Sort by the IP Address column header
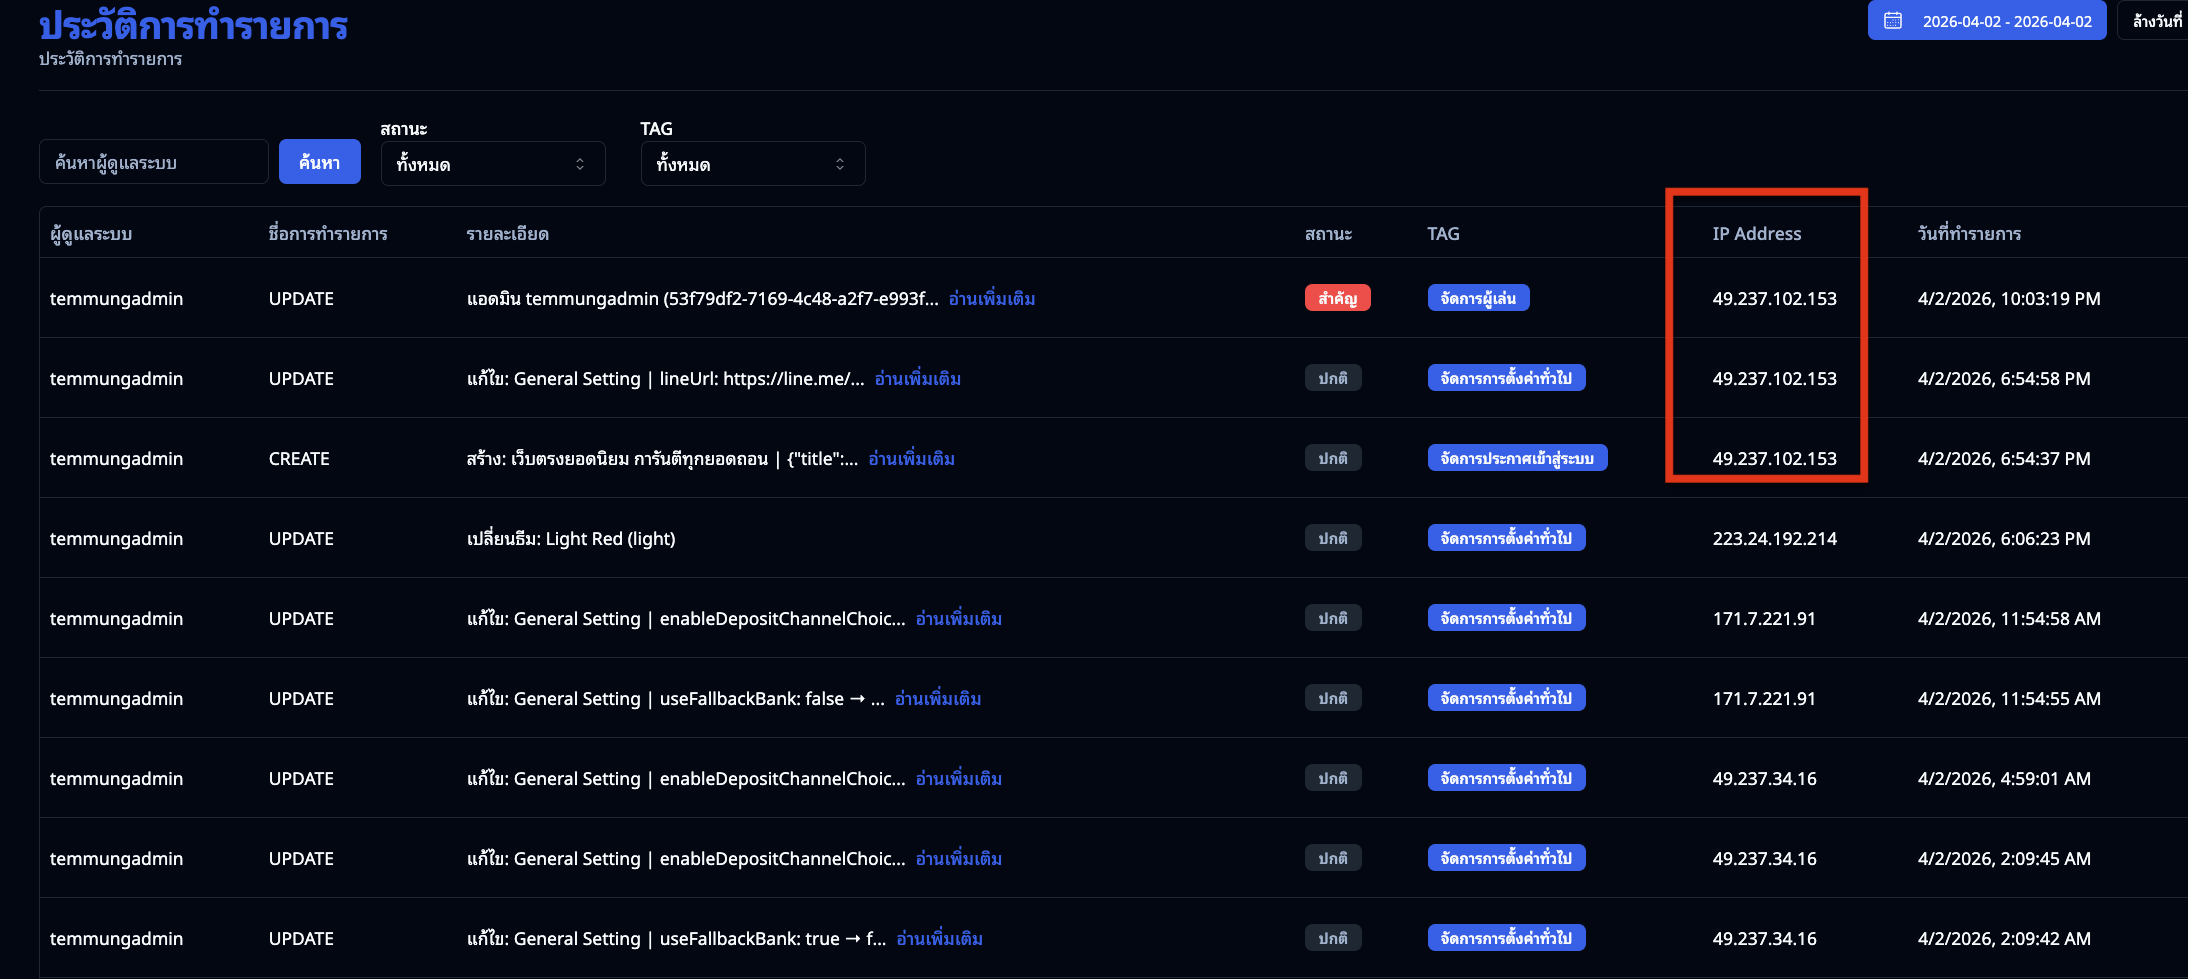Viewport: 2188px width, 979px height. pyautogui.click(x=1757, y=233)
